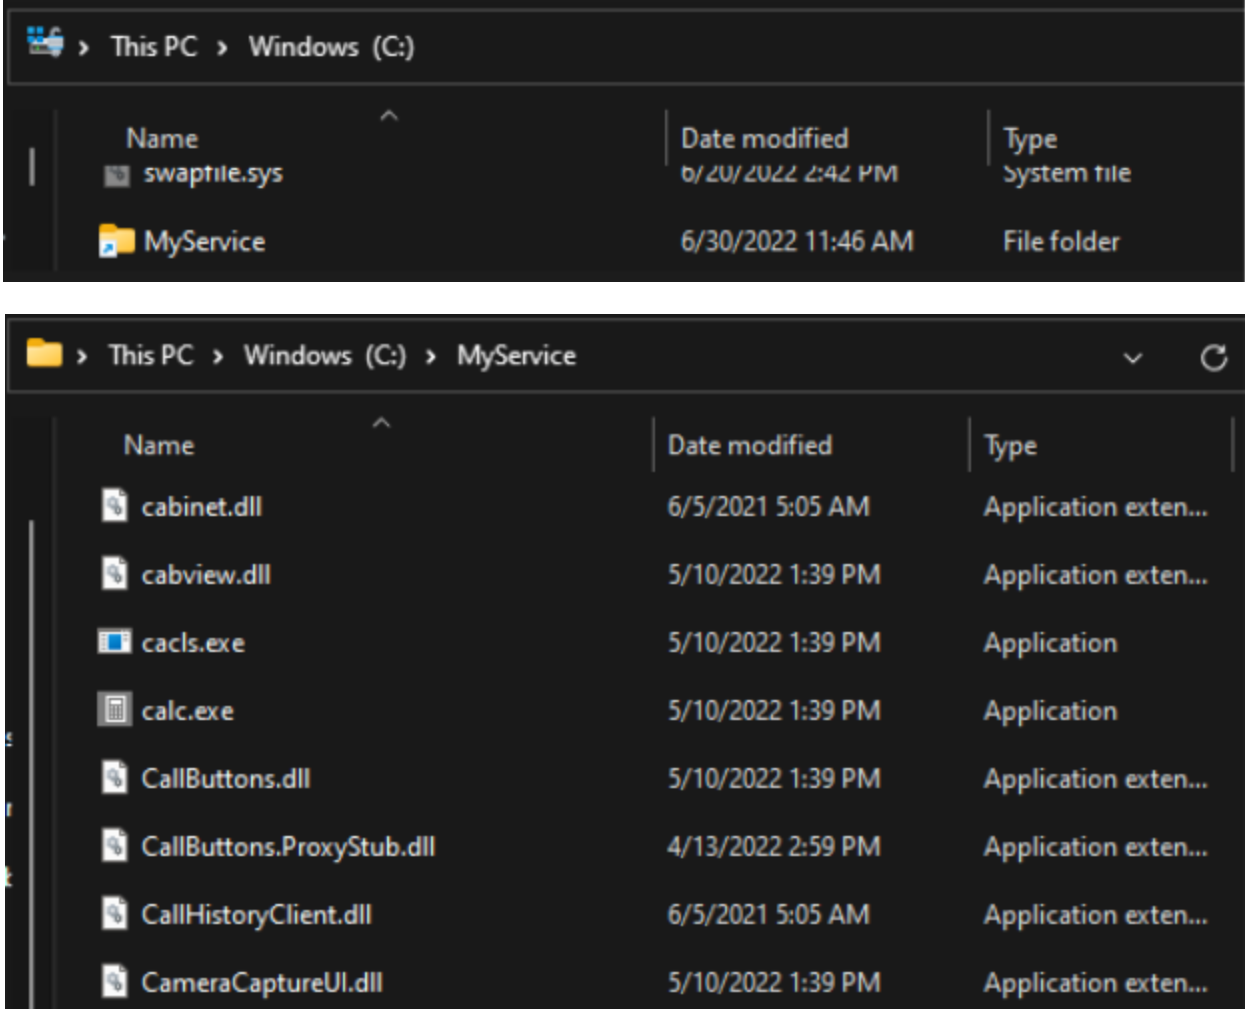Image resolution: width=1245 pixels, height=1009 pixels.
Task: Refresh the MyService folder view
Action: [1214, 357]
